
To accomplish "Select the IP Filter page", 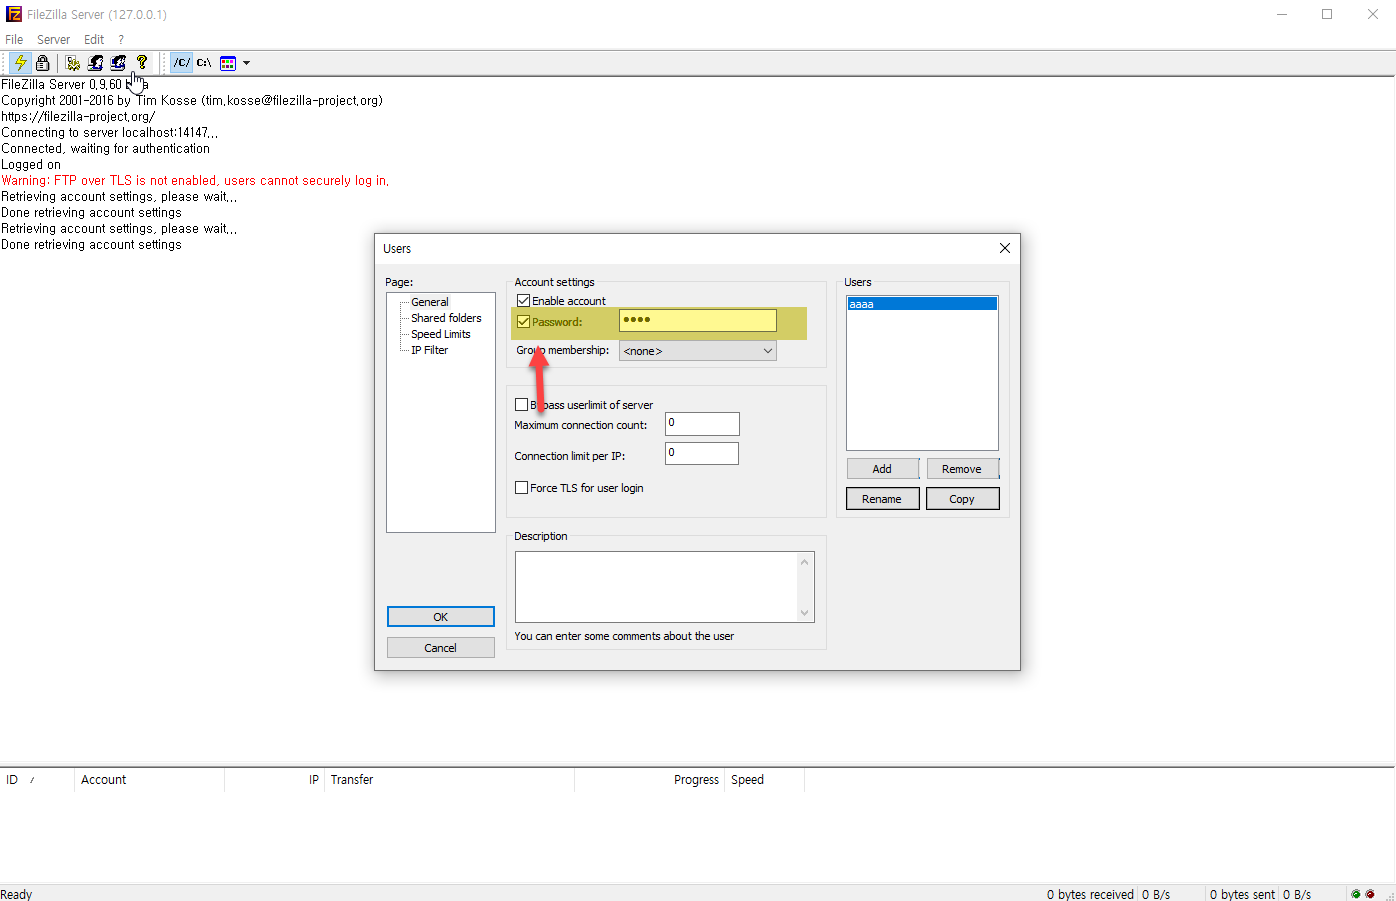I will [430, 350].
